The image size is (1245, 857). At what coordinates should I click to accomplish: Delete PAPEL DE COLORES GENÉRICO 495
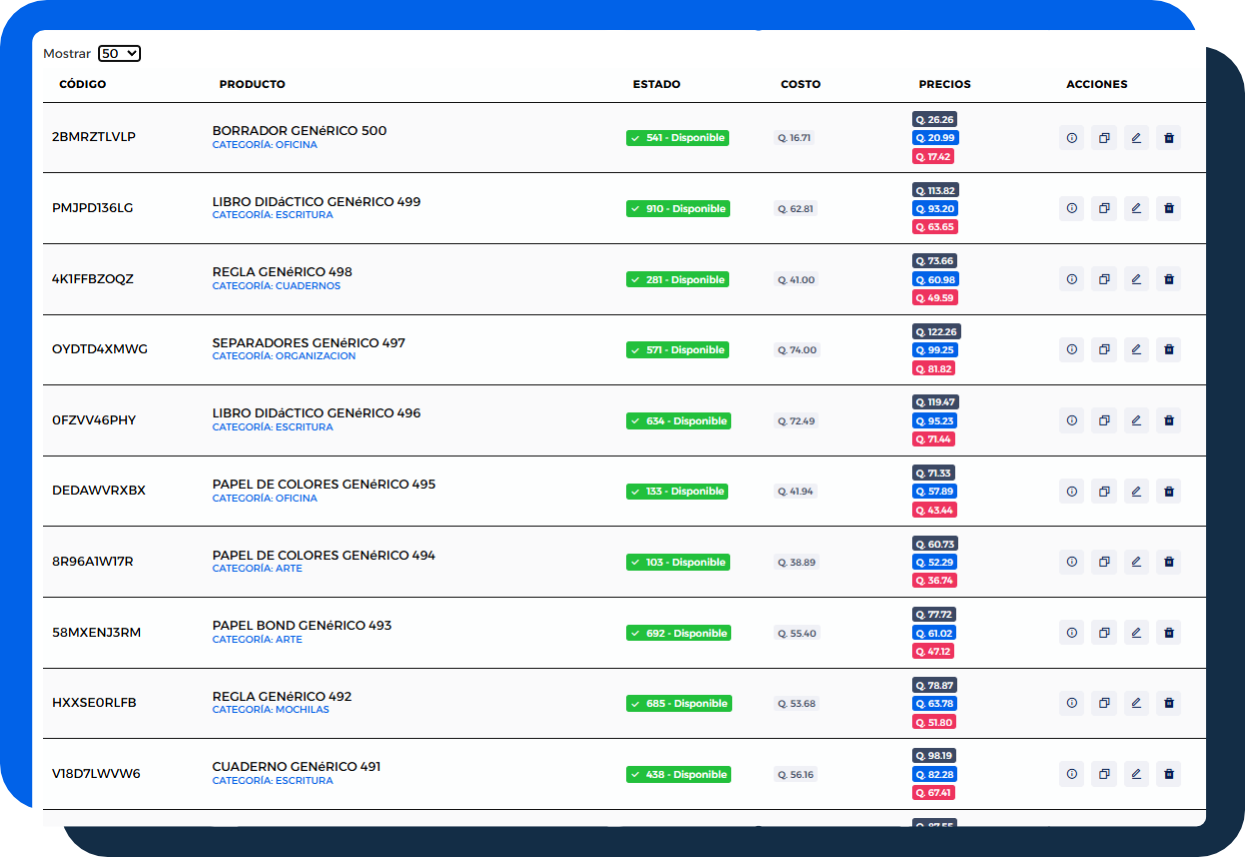coord(1169,491)
